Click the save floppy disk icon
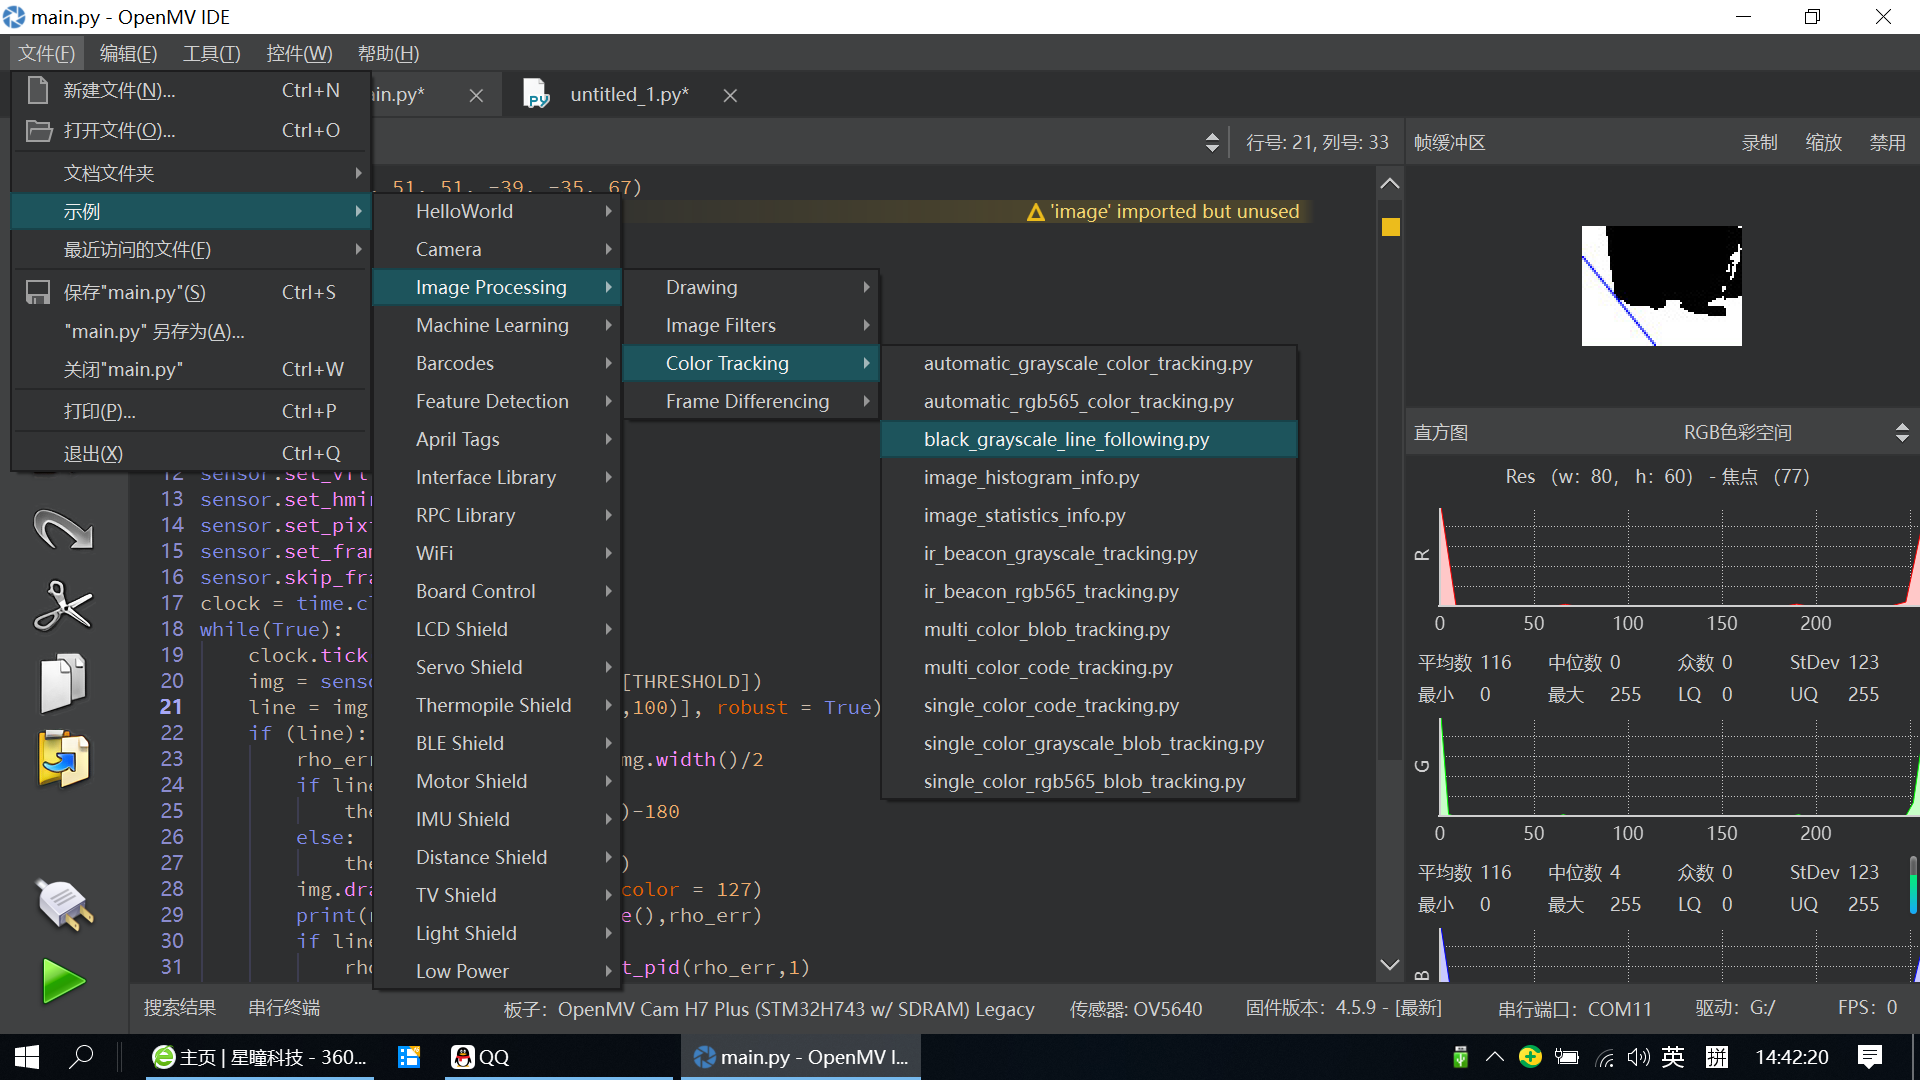1920x1080 pixels. coord(38,292)
